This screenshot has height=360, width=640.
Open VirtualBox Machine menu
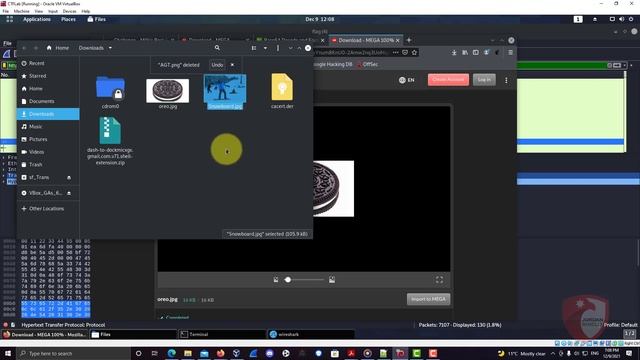coord(22,11)
